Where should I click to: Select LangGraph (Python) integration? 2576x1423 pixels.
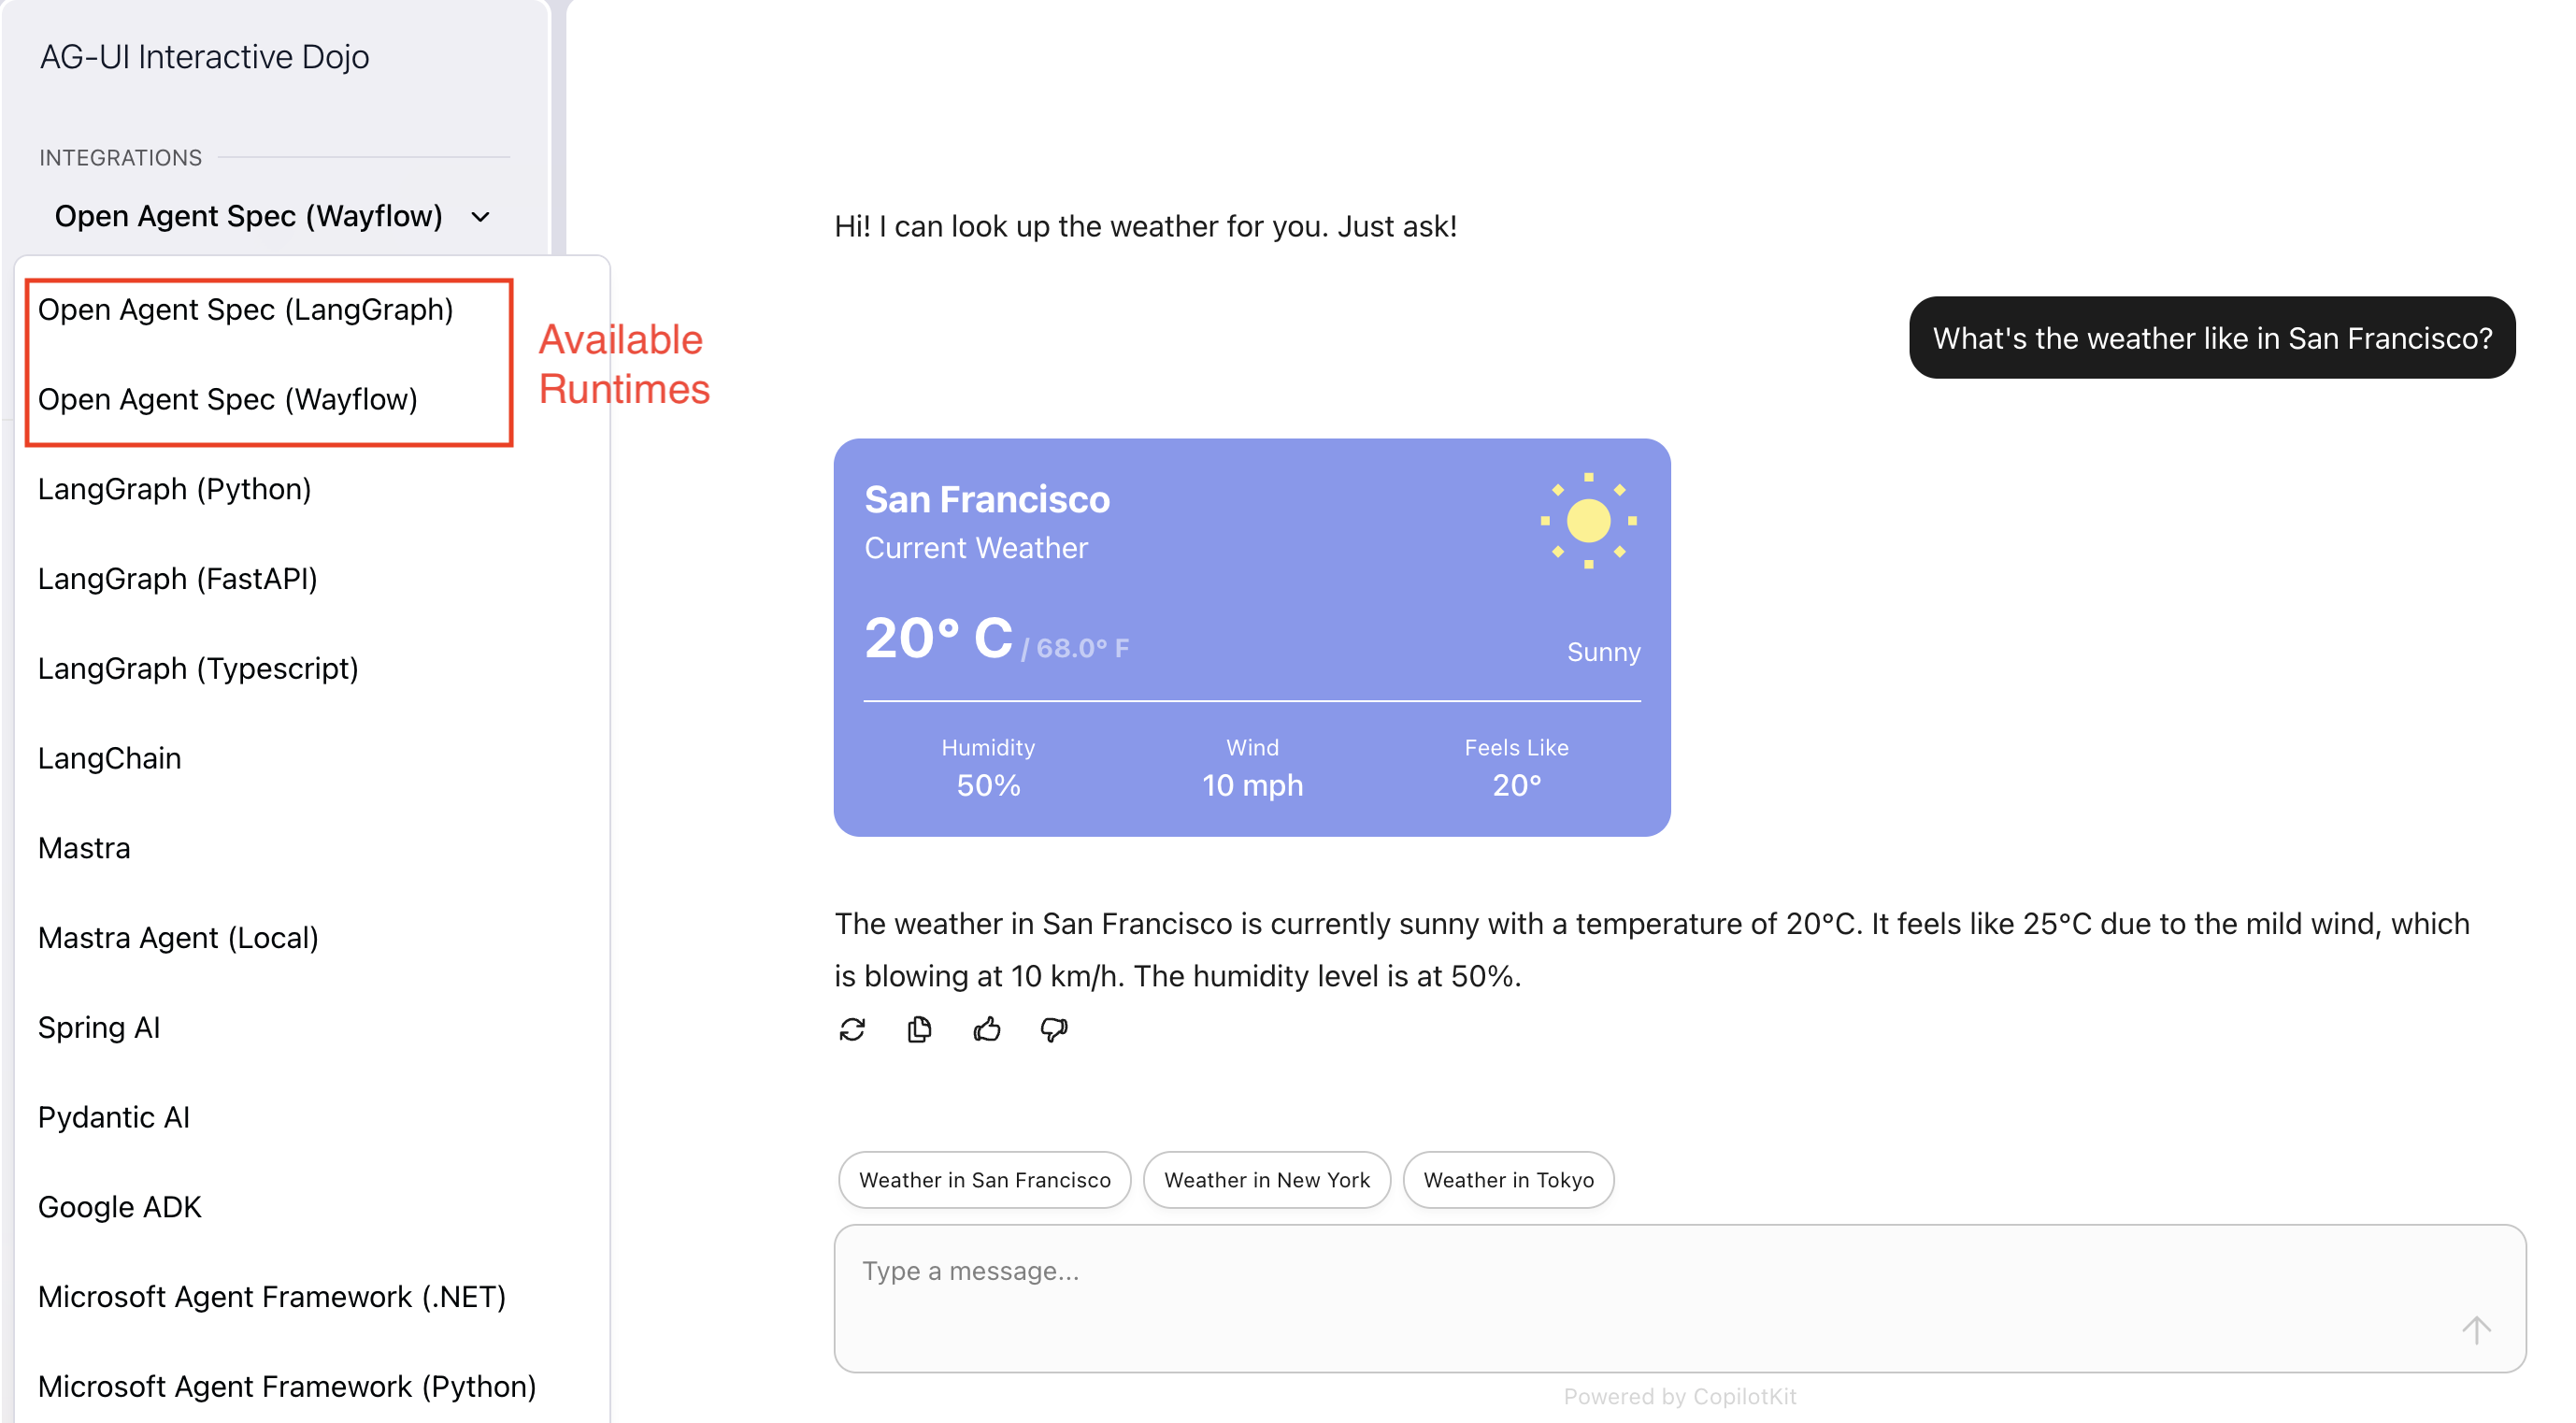click(175, 489)
